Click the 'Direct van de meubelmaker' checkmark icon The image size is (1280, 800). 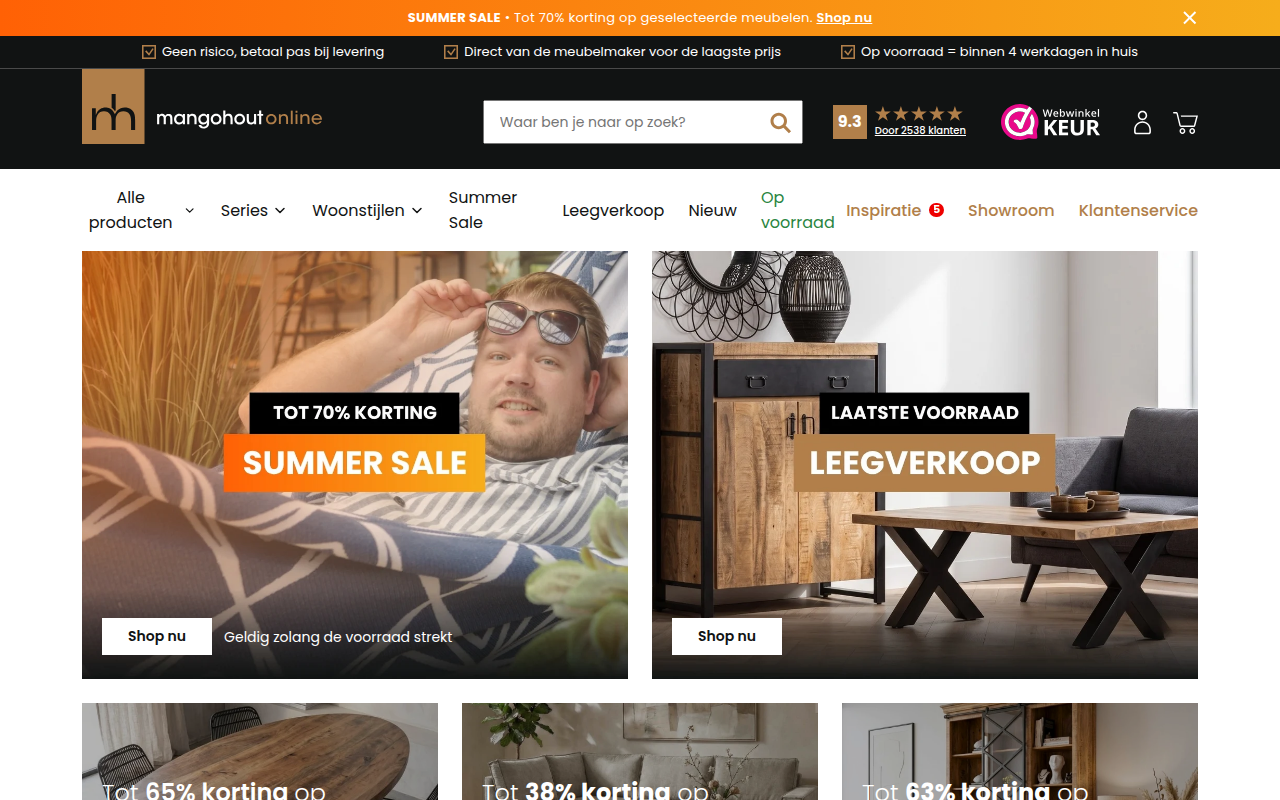pyautogui.click(x=451, y=52)
